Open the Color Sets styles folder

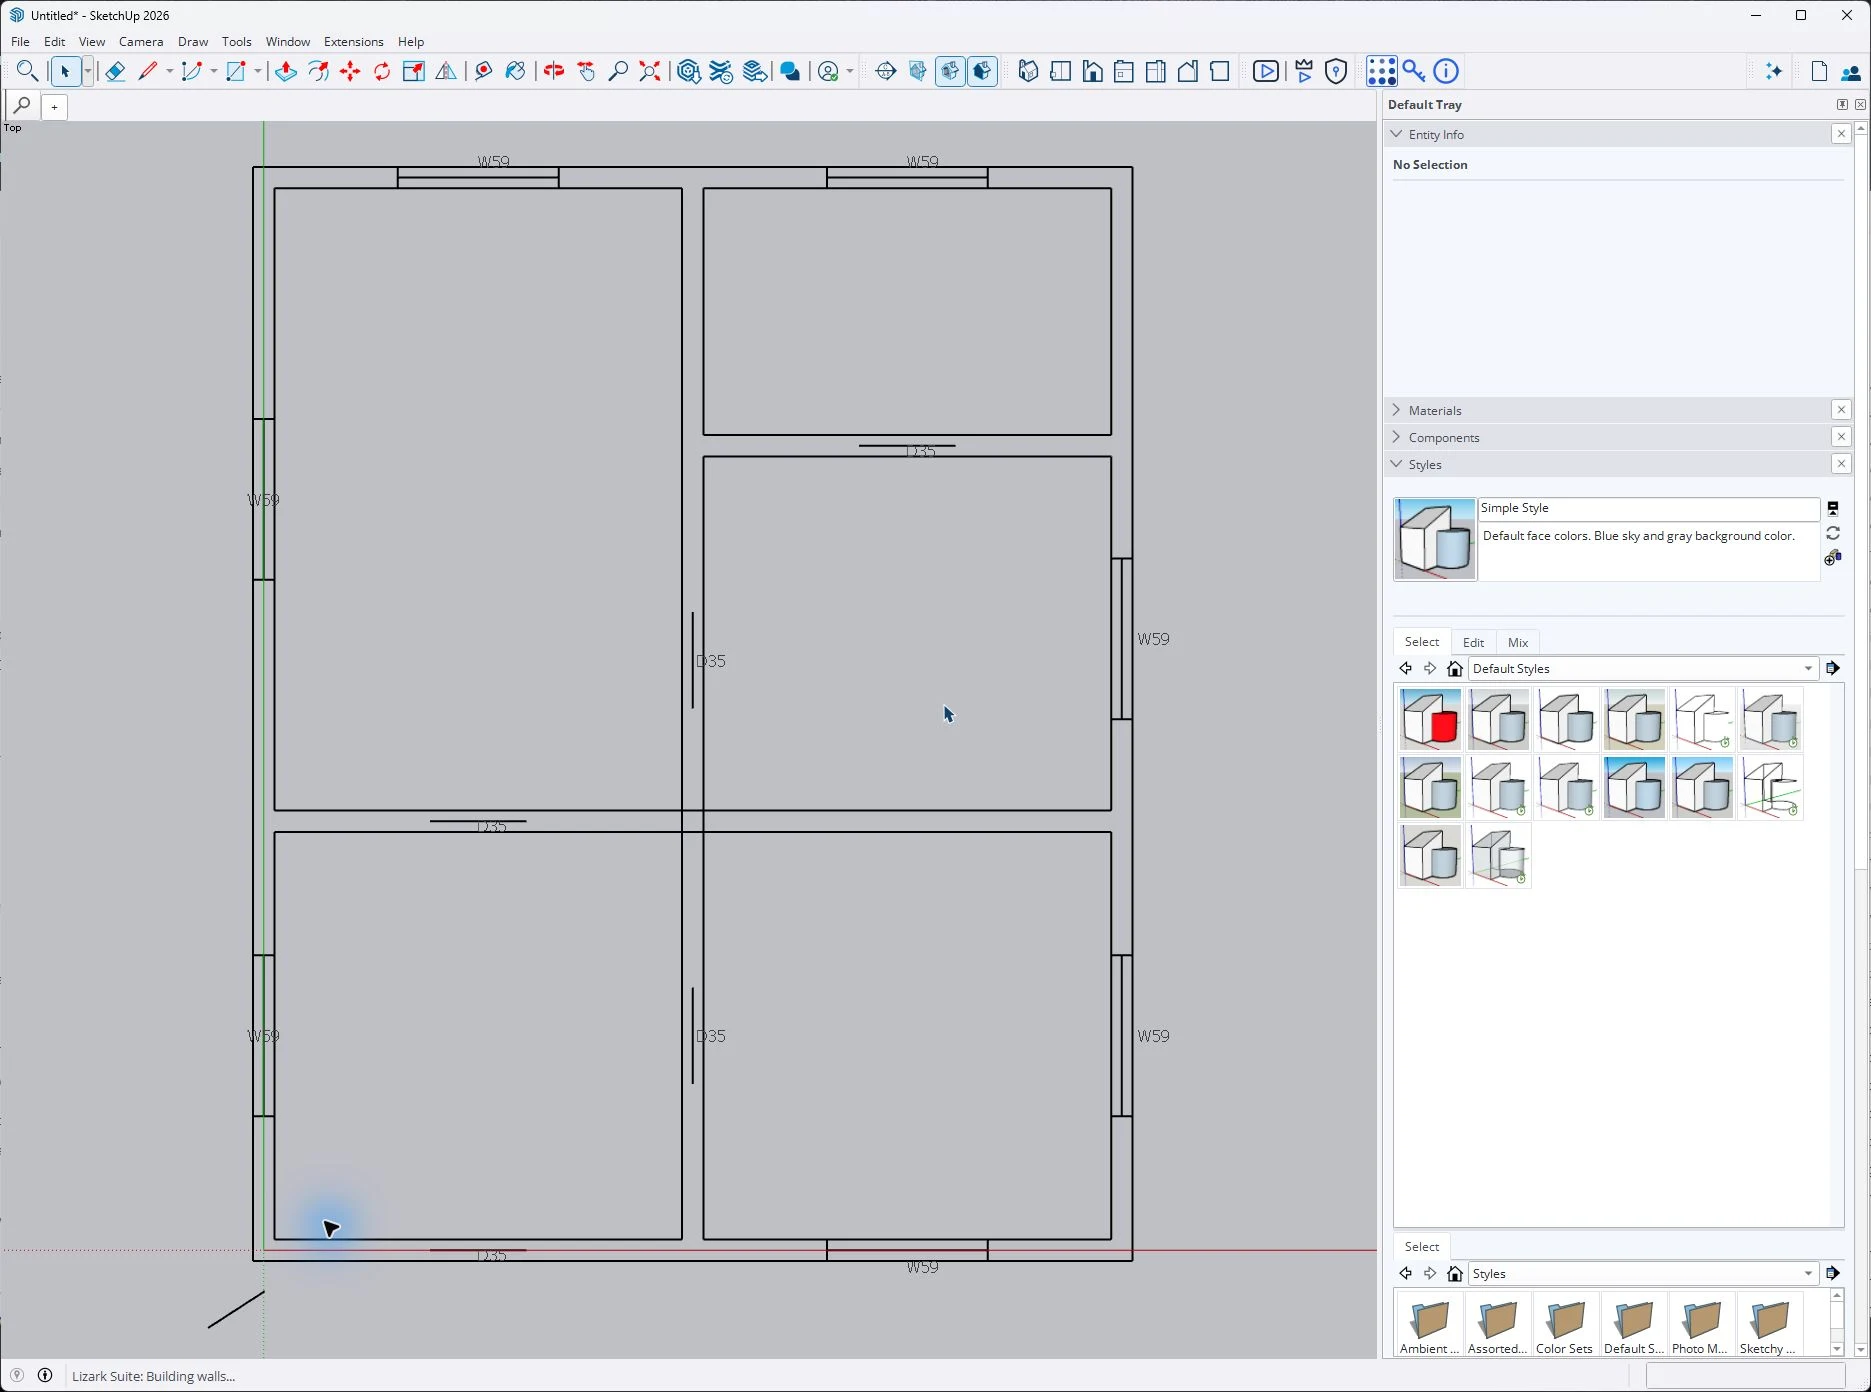[1565, 1326]
